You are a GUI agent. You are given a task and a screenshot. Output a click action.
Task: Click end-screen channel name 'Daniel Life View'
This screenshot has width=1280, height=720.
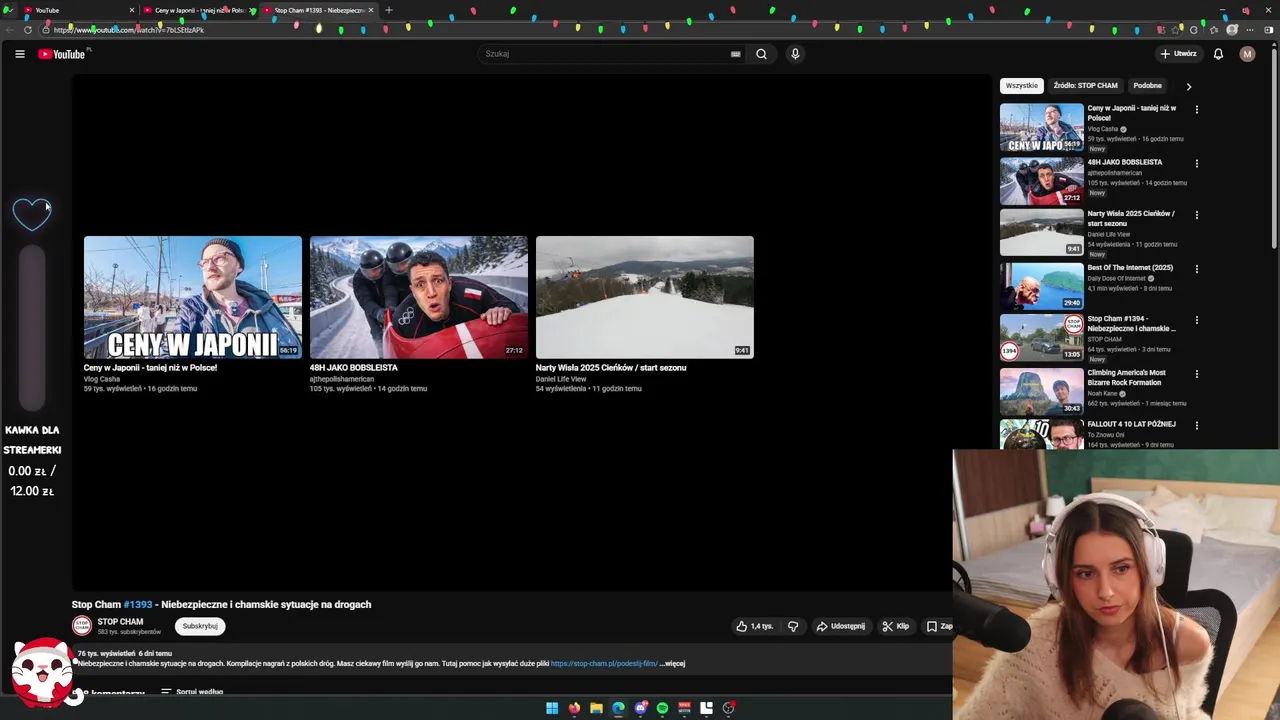coord(561,379)
